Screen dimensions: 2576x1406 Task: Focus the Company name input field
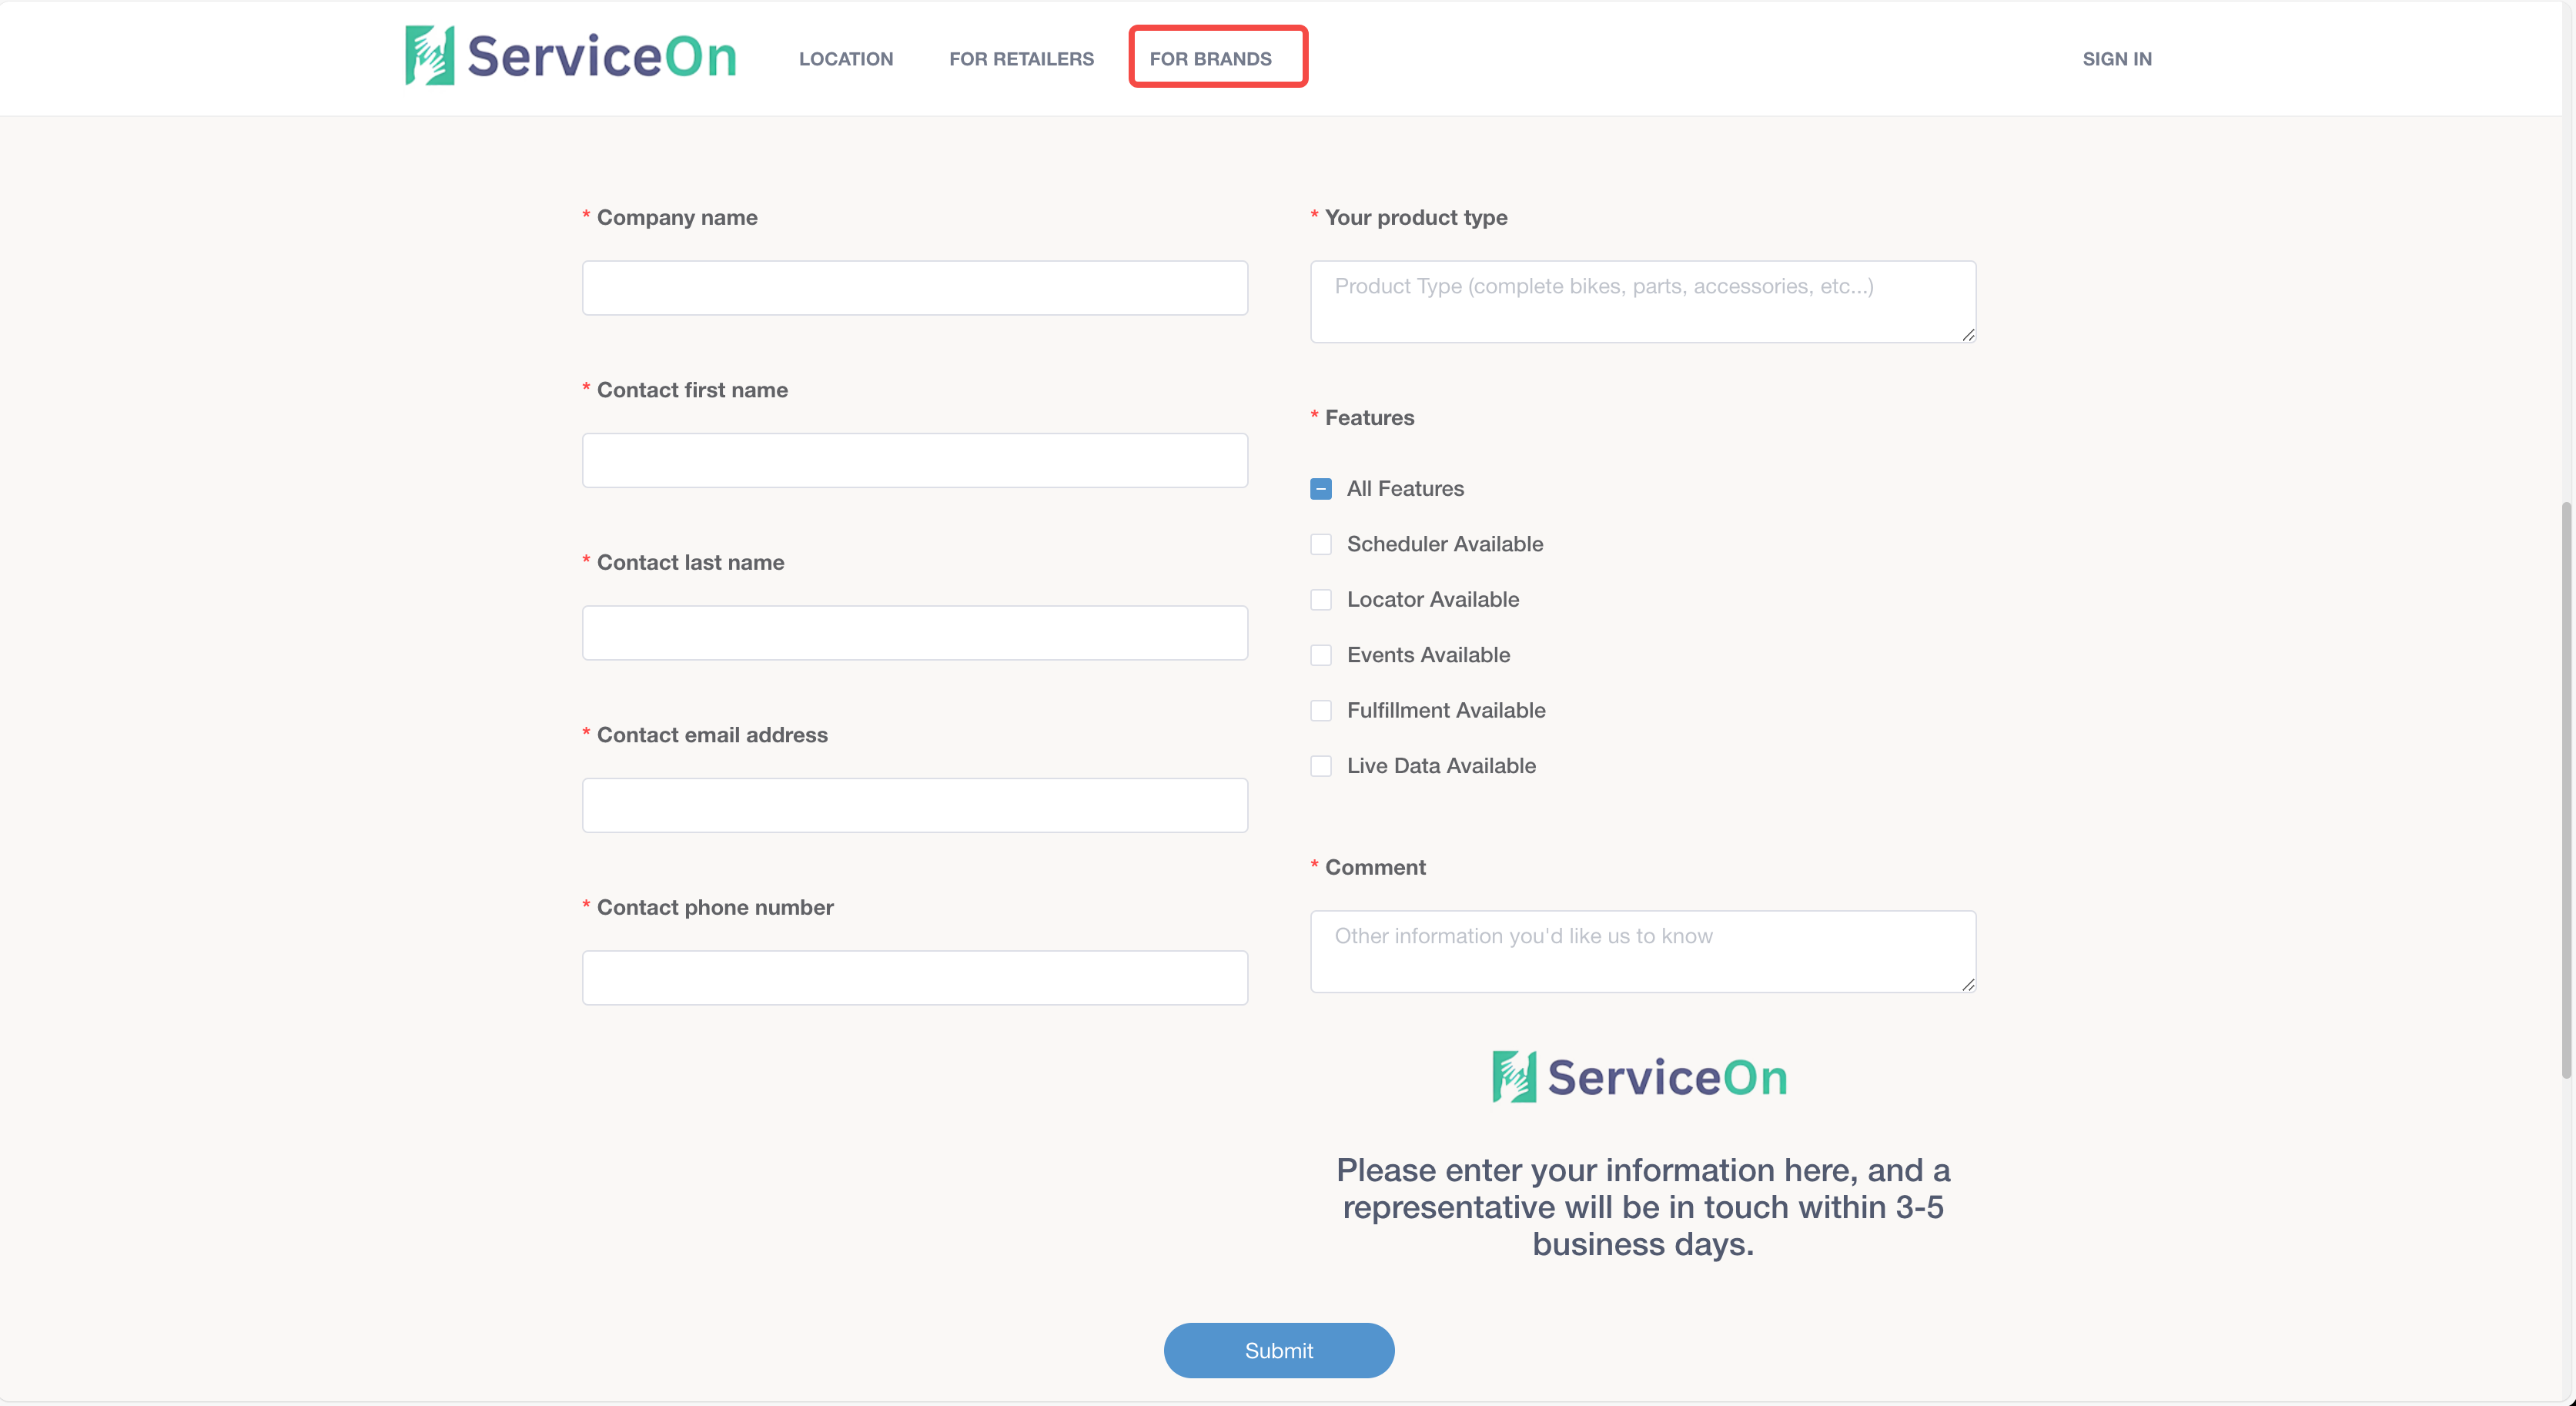[914, 288]
